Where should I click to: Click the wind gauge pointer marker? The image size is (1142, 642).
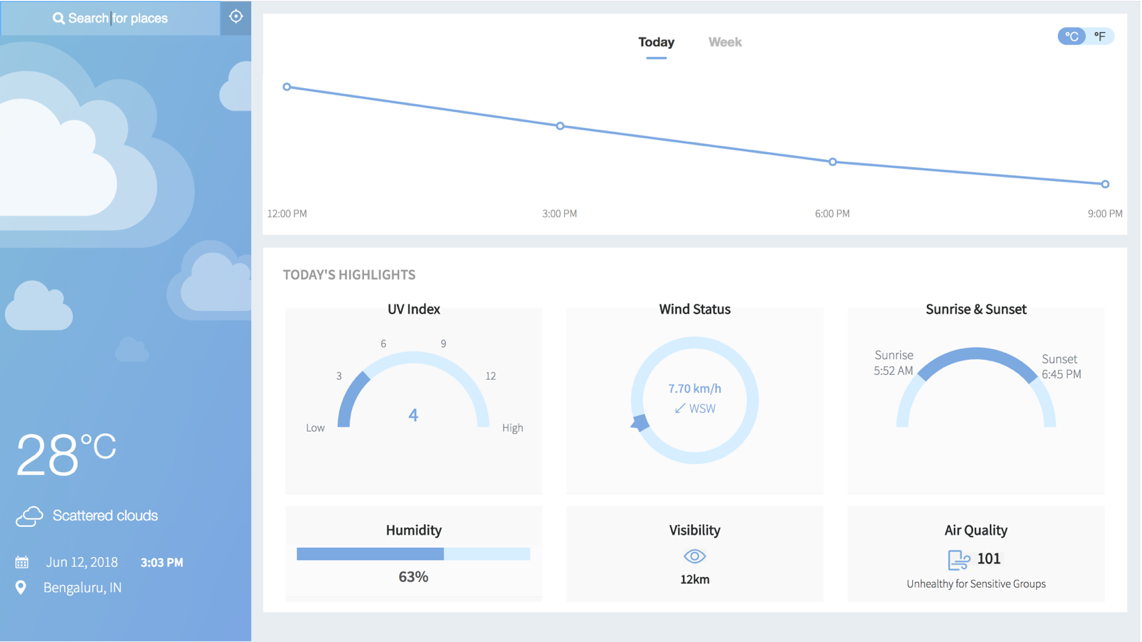639,423
